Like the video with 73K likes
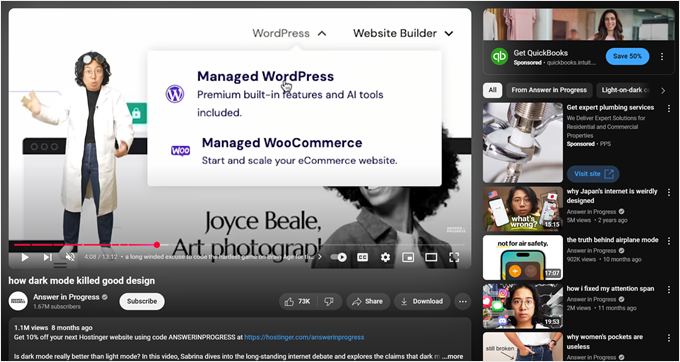The image size is (680, 362). (298, 301)
